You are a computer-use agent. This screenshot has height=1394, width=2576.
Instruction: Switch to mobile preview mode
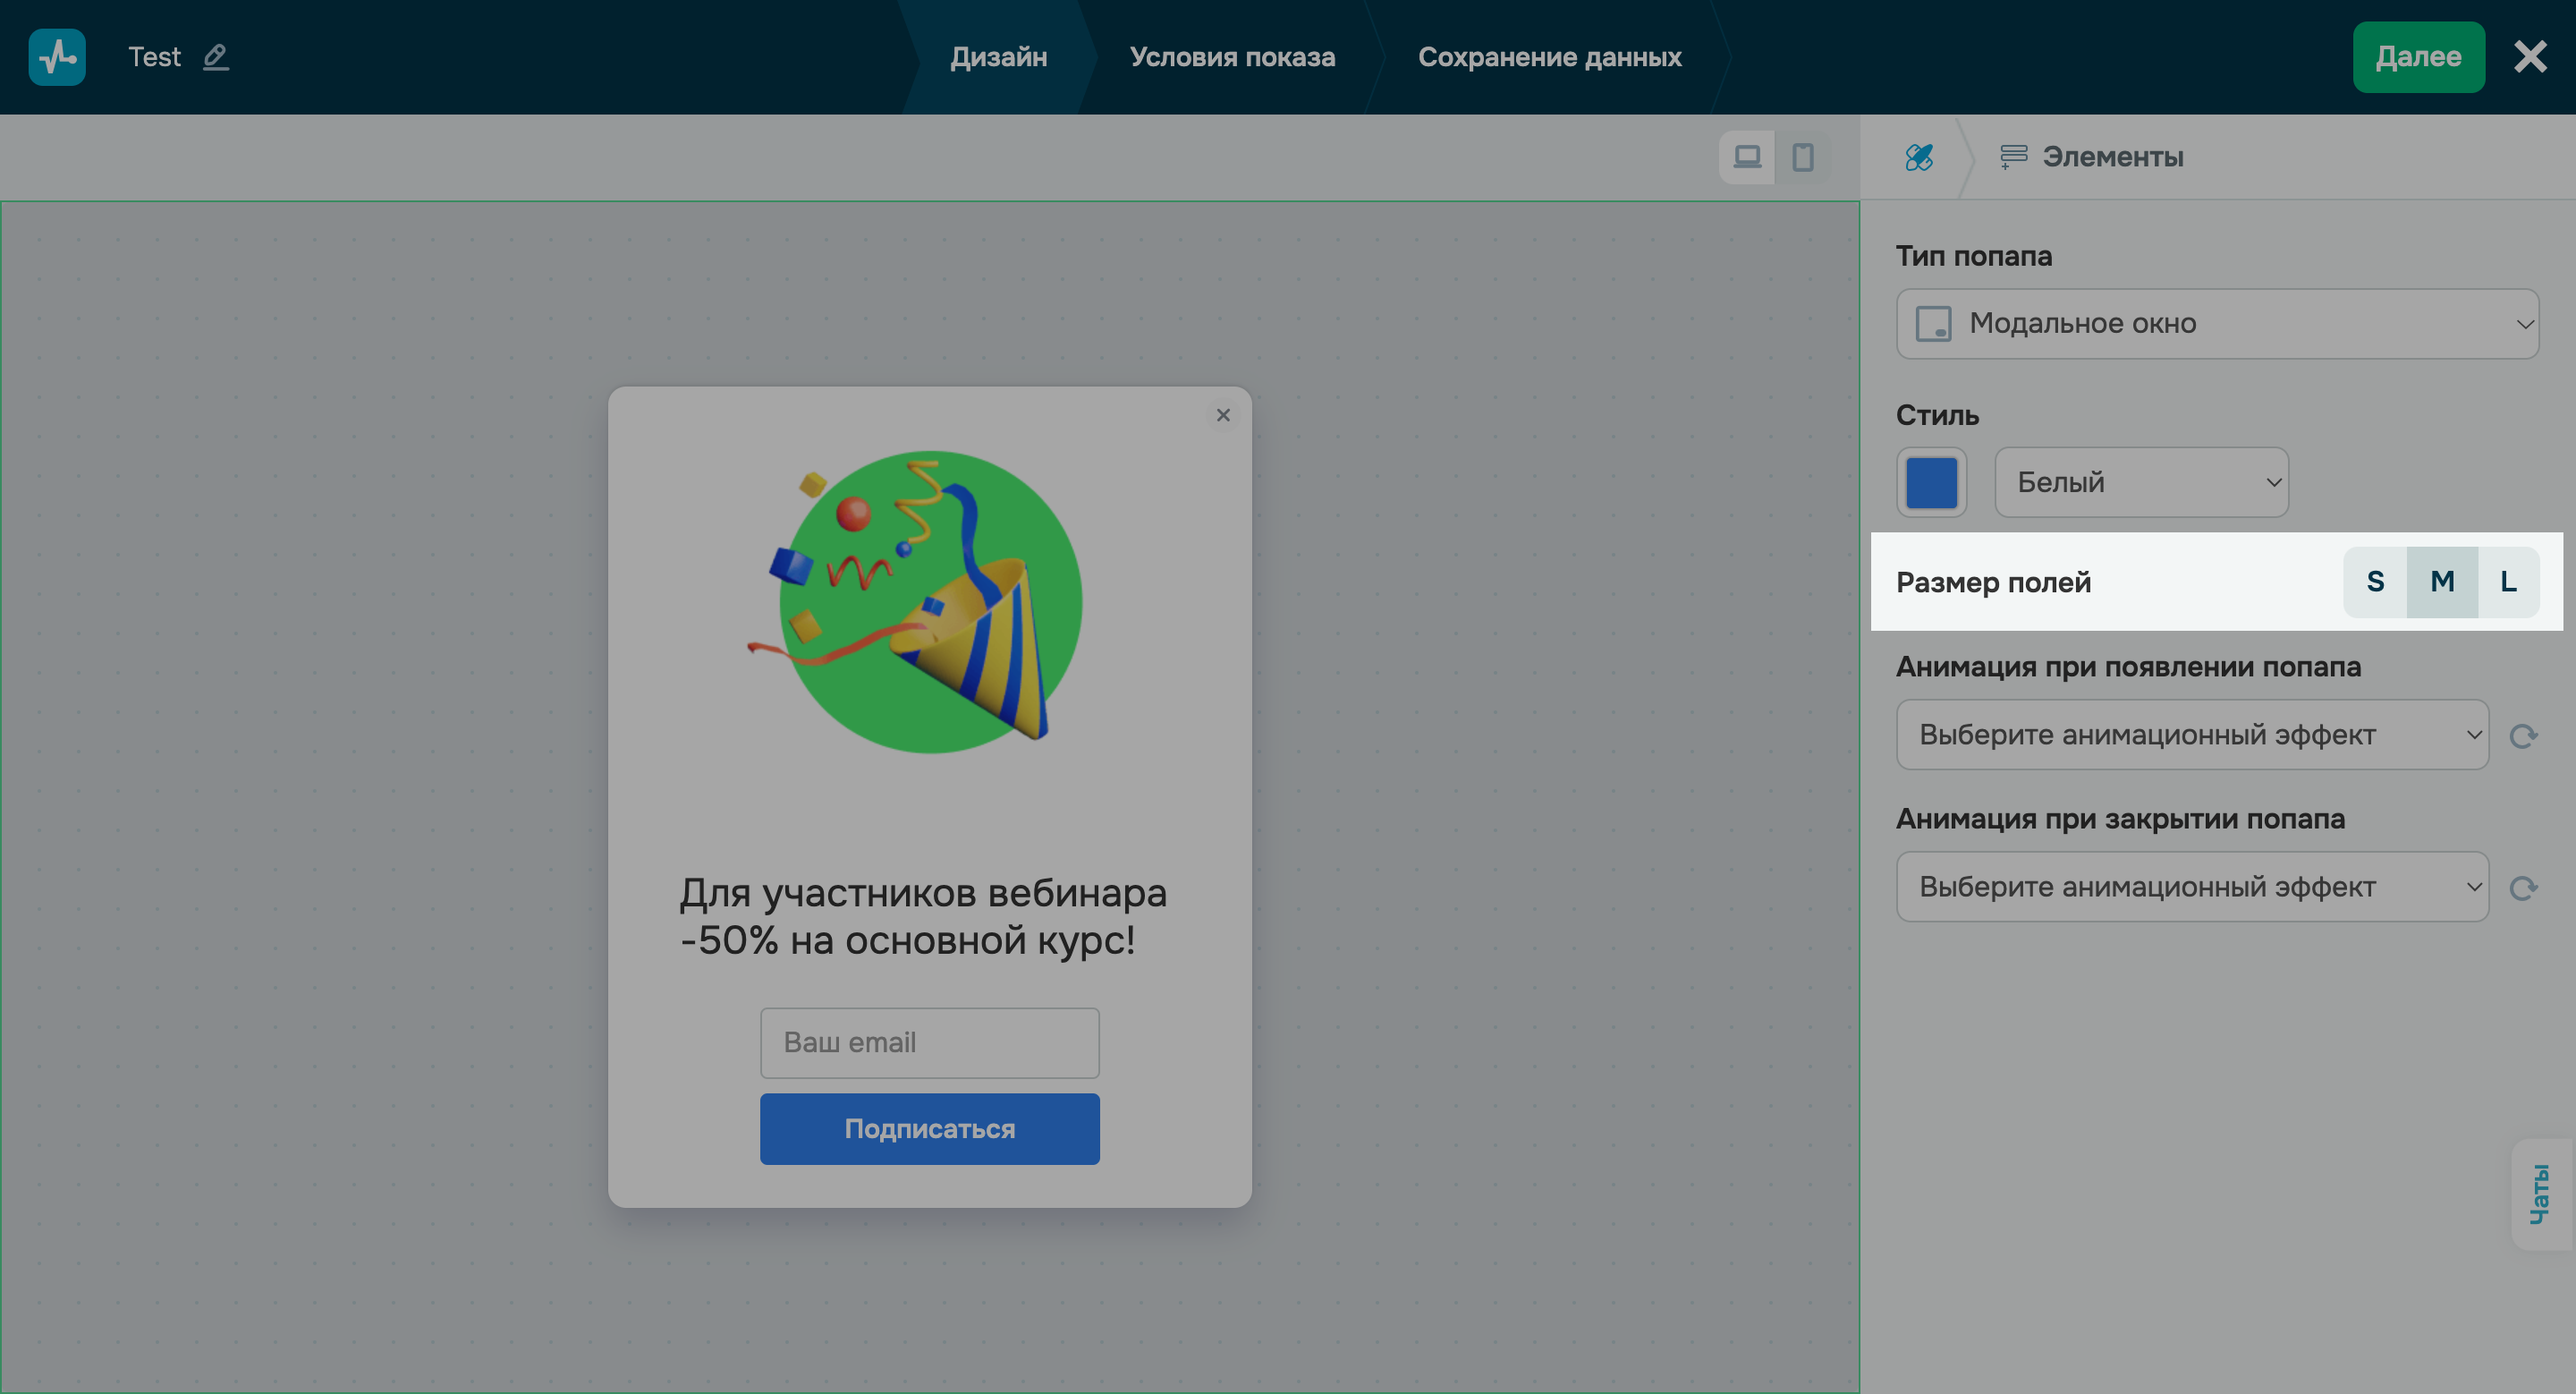click(1802, 157)
